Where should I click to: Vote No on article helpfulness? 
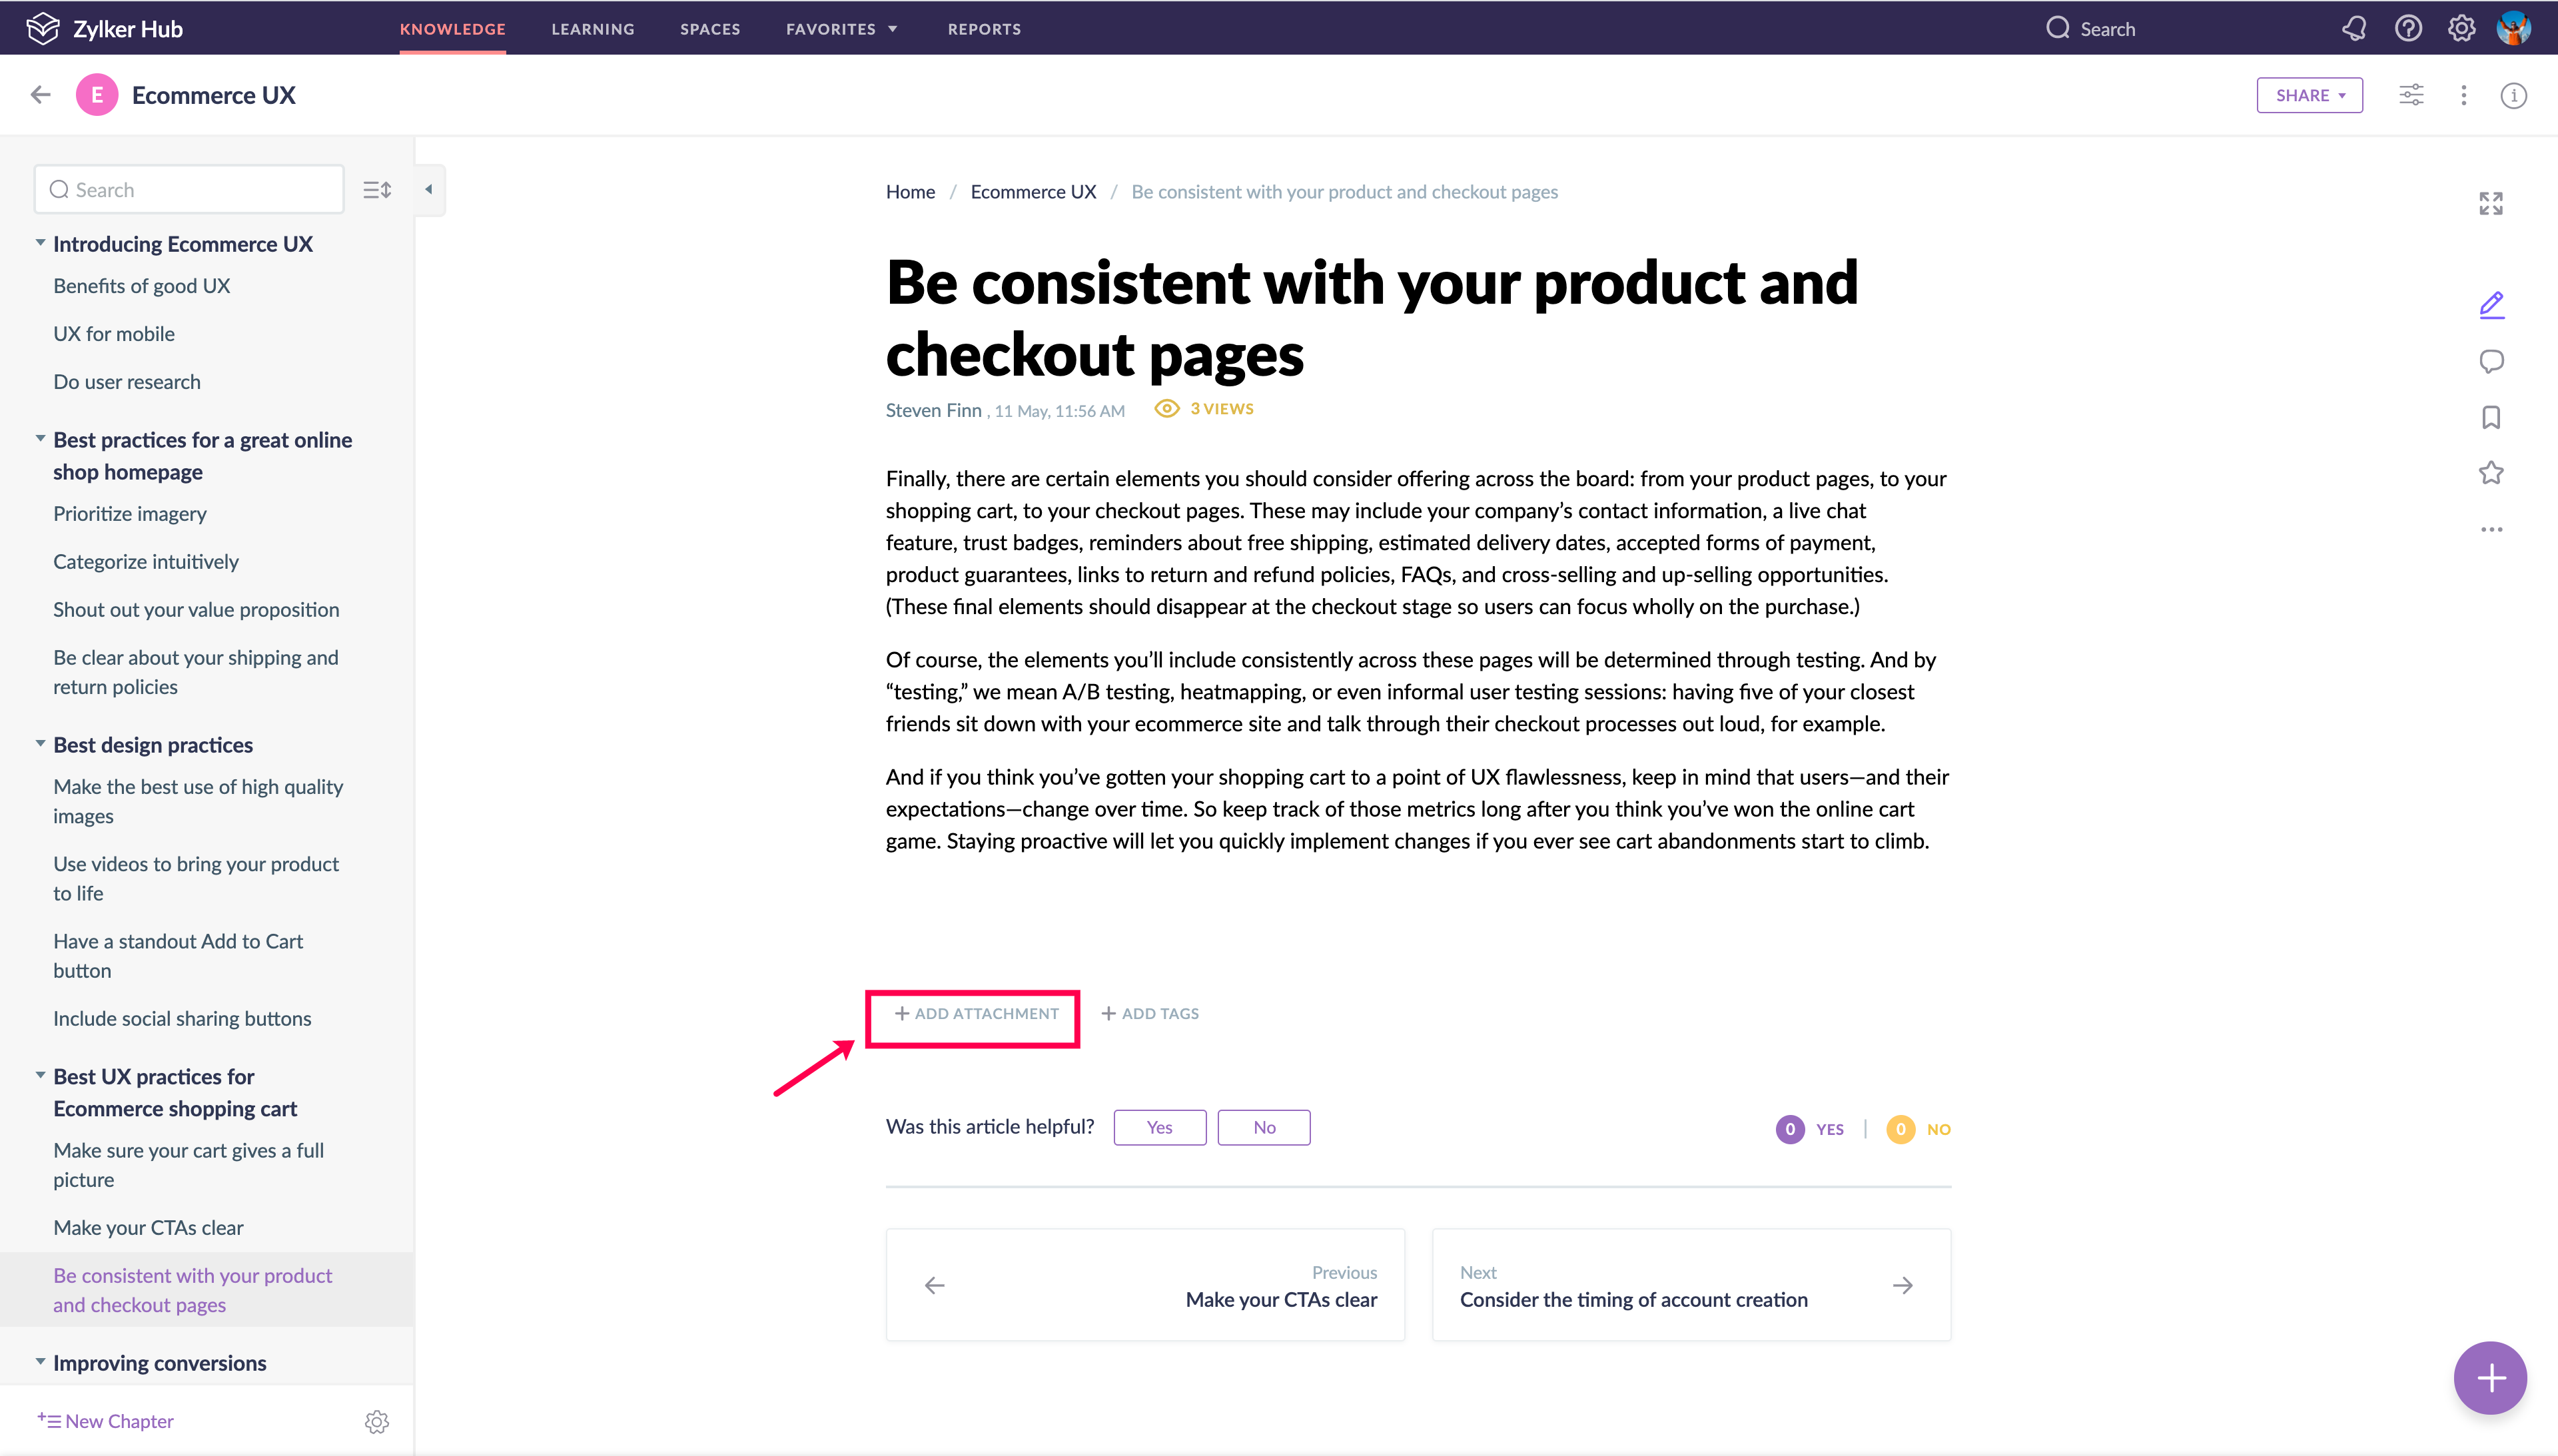click(1264, 1127)
